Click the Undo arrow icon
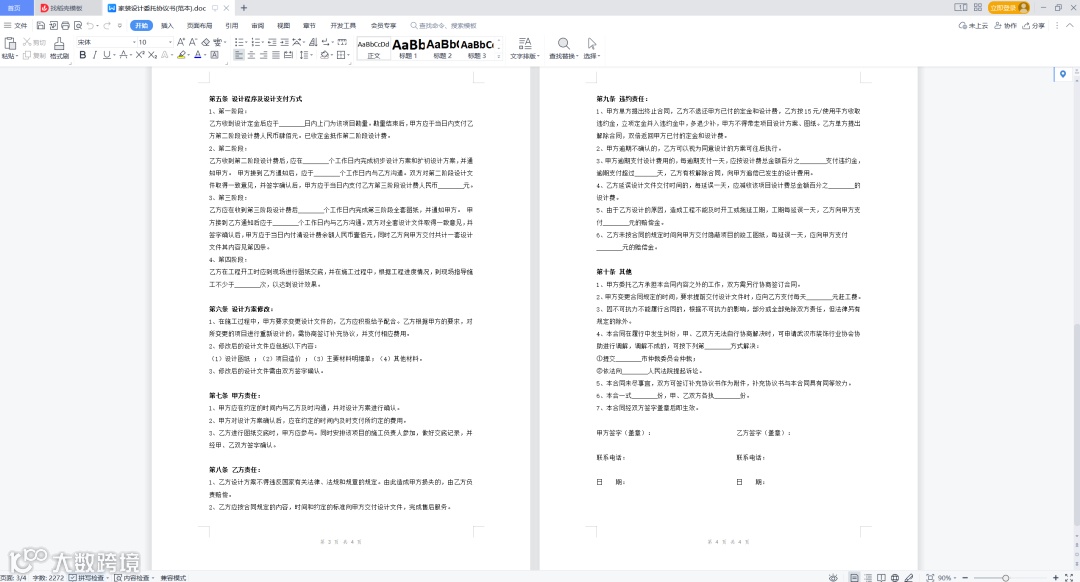The height and width of the screenshot is (582, 1080). pyautogui.click(x=90, y=25)
